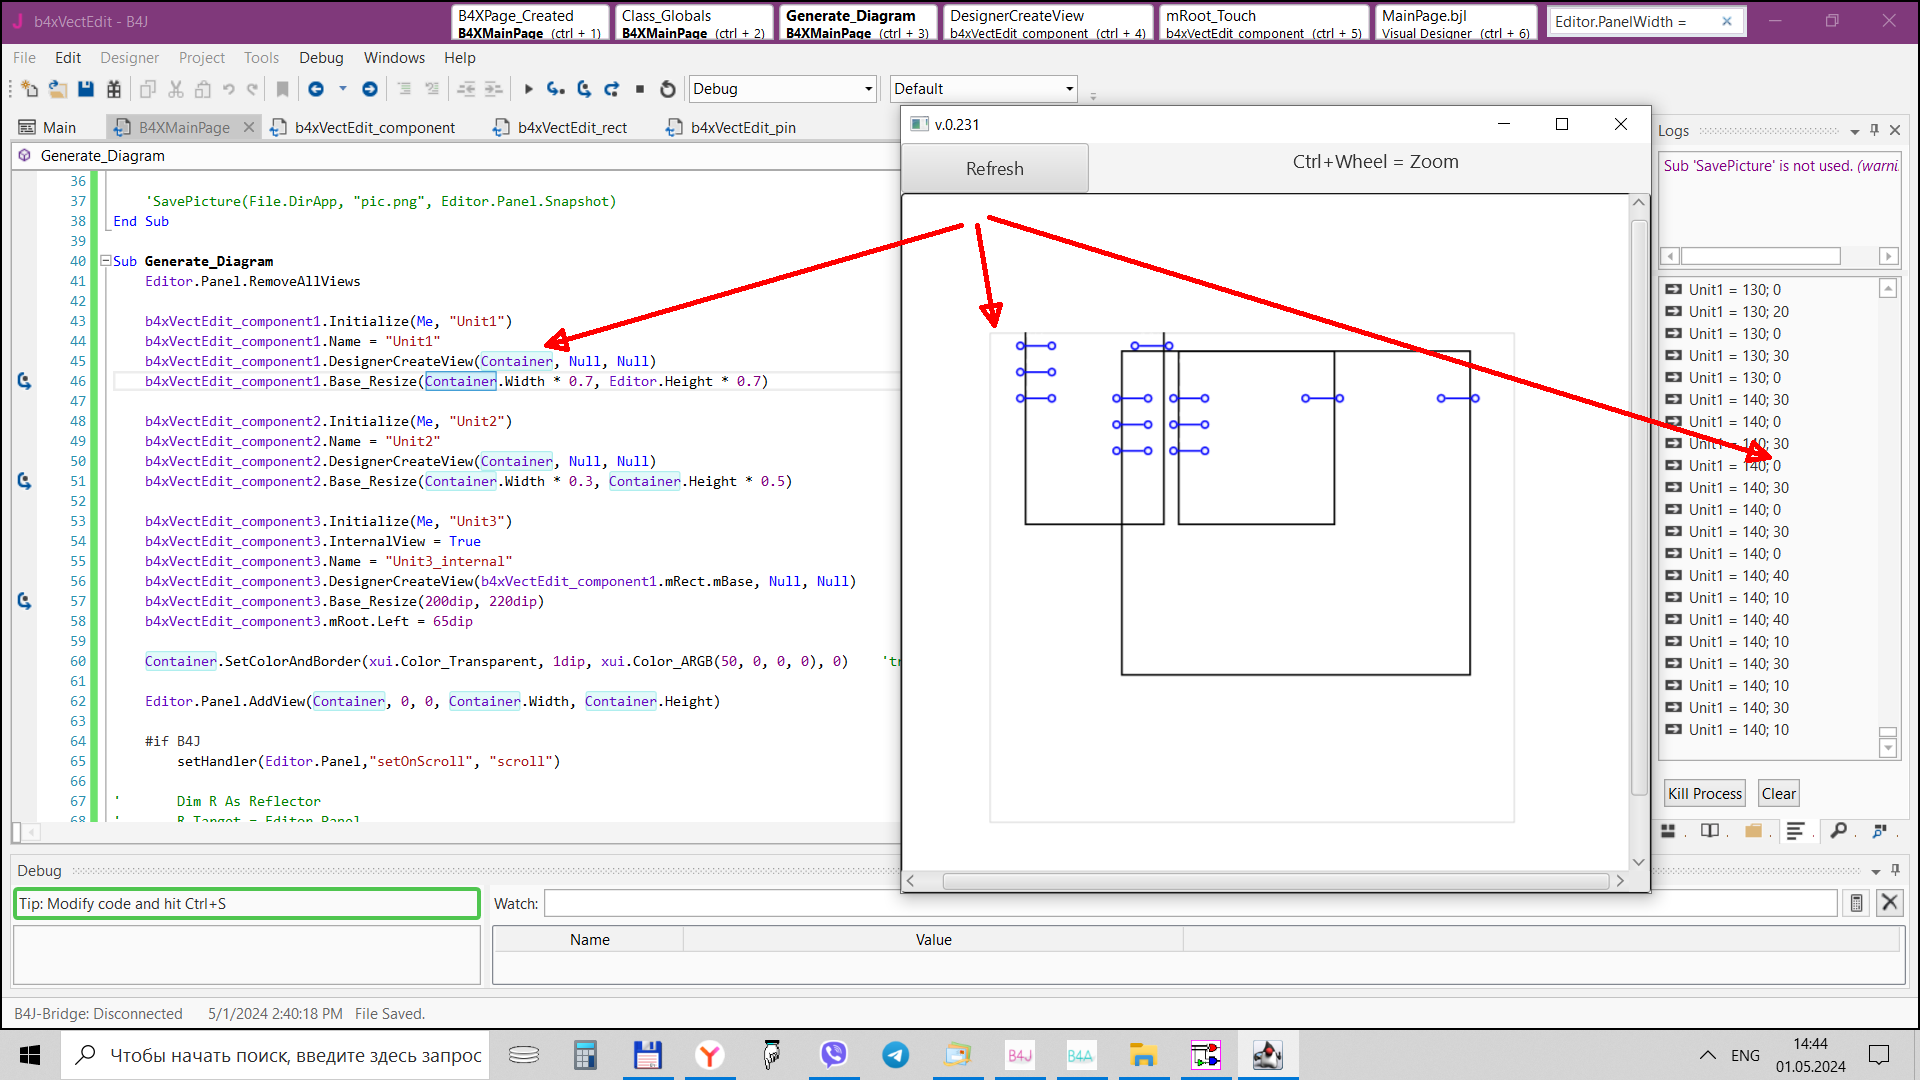The image size is (1920, 1080).
Task: Open the Edit menu
Action: 68,58
